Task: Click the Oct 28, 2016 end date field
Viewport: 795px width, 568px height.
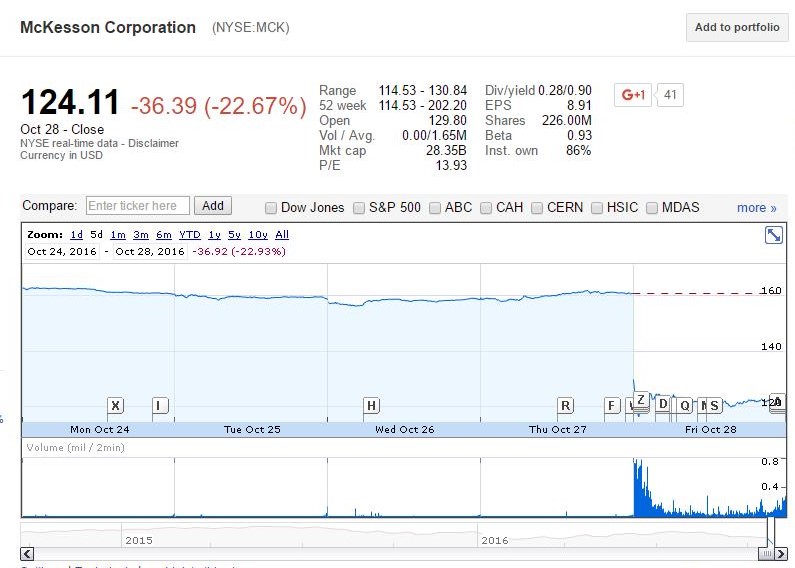Action: (150, 252)
